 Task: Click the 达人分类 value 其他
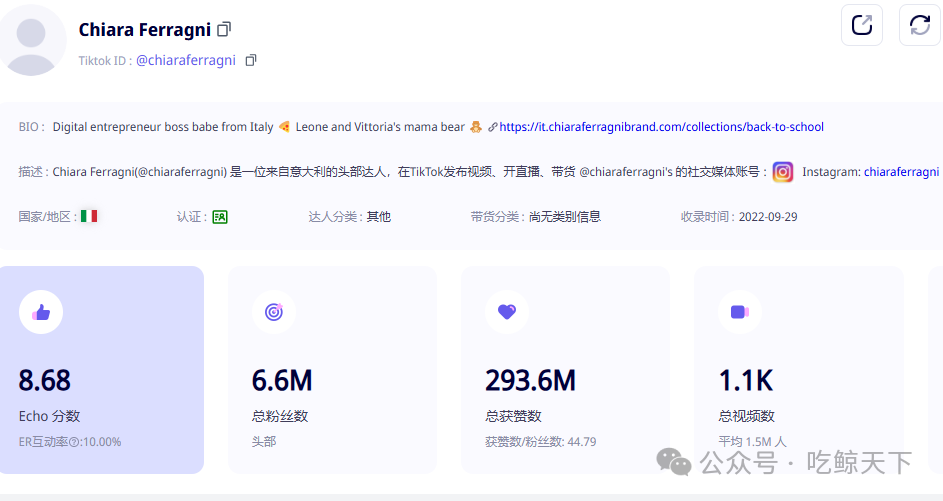(379, 217)
